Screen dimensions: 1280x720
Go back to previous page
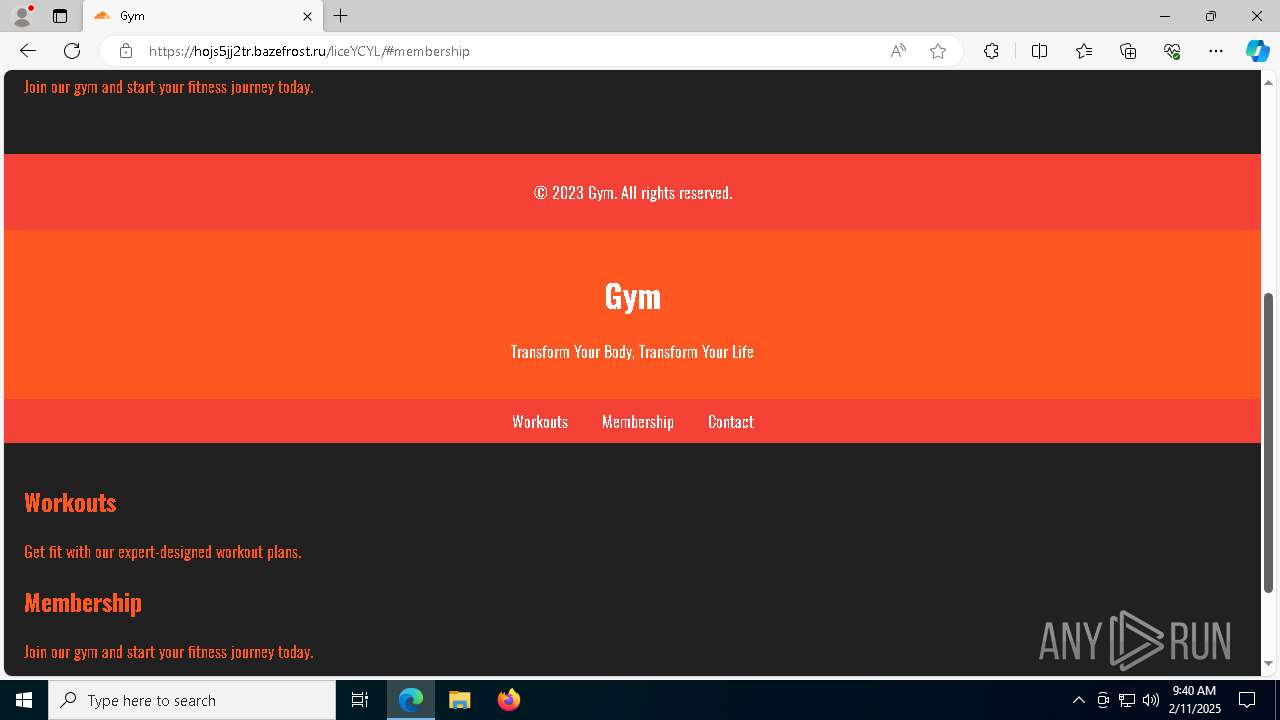[x=28, y=51]
